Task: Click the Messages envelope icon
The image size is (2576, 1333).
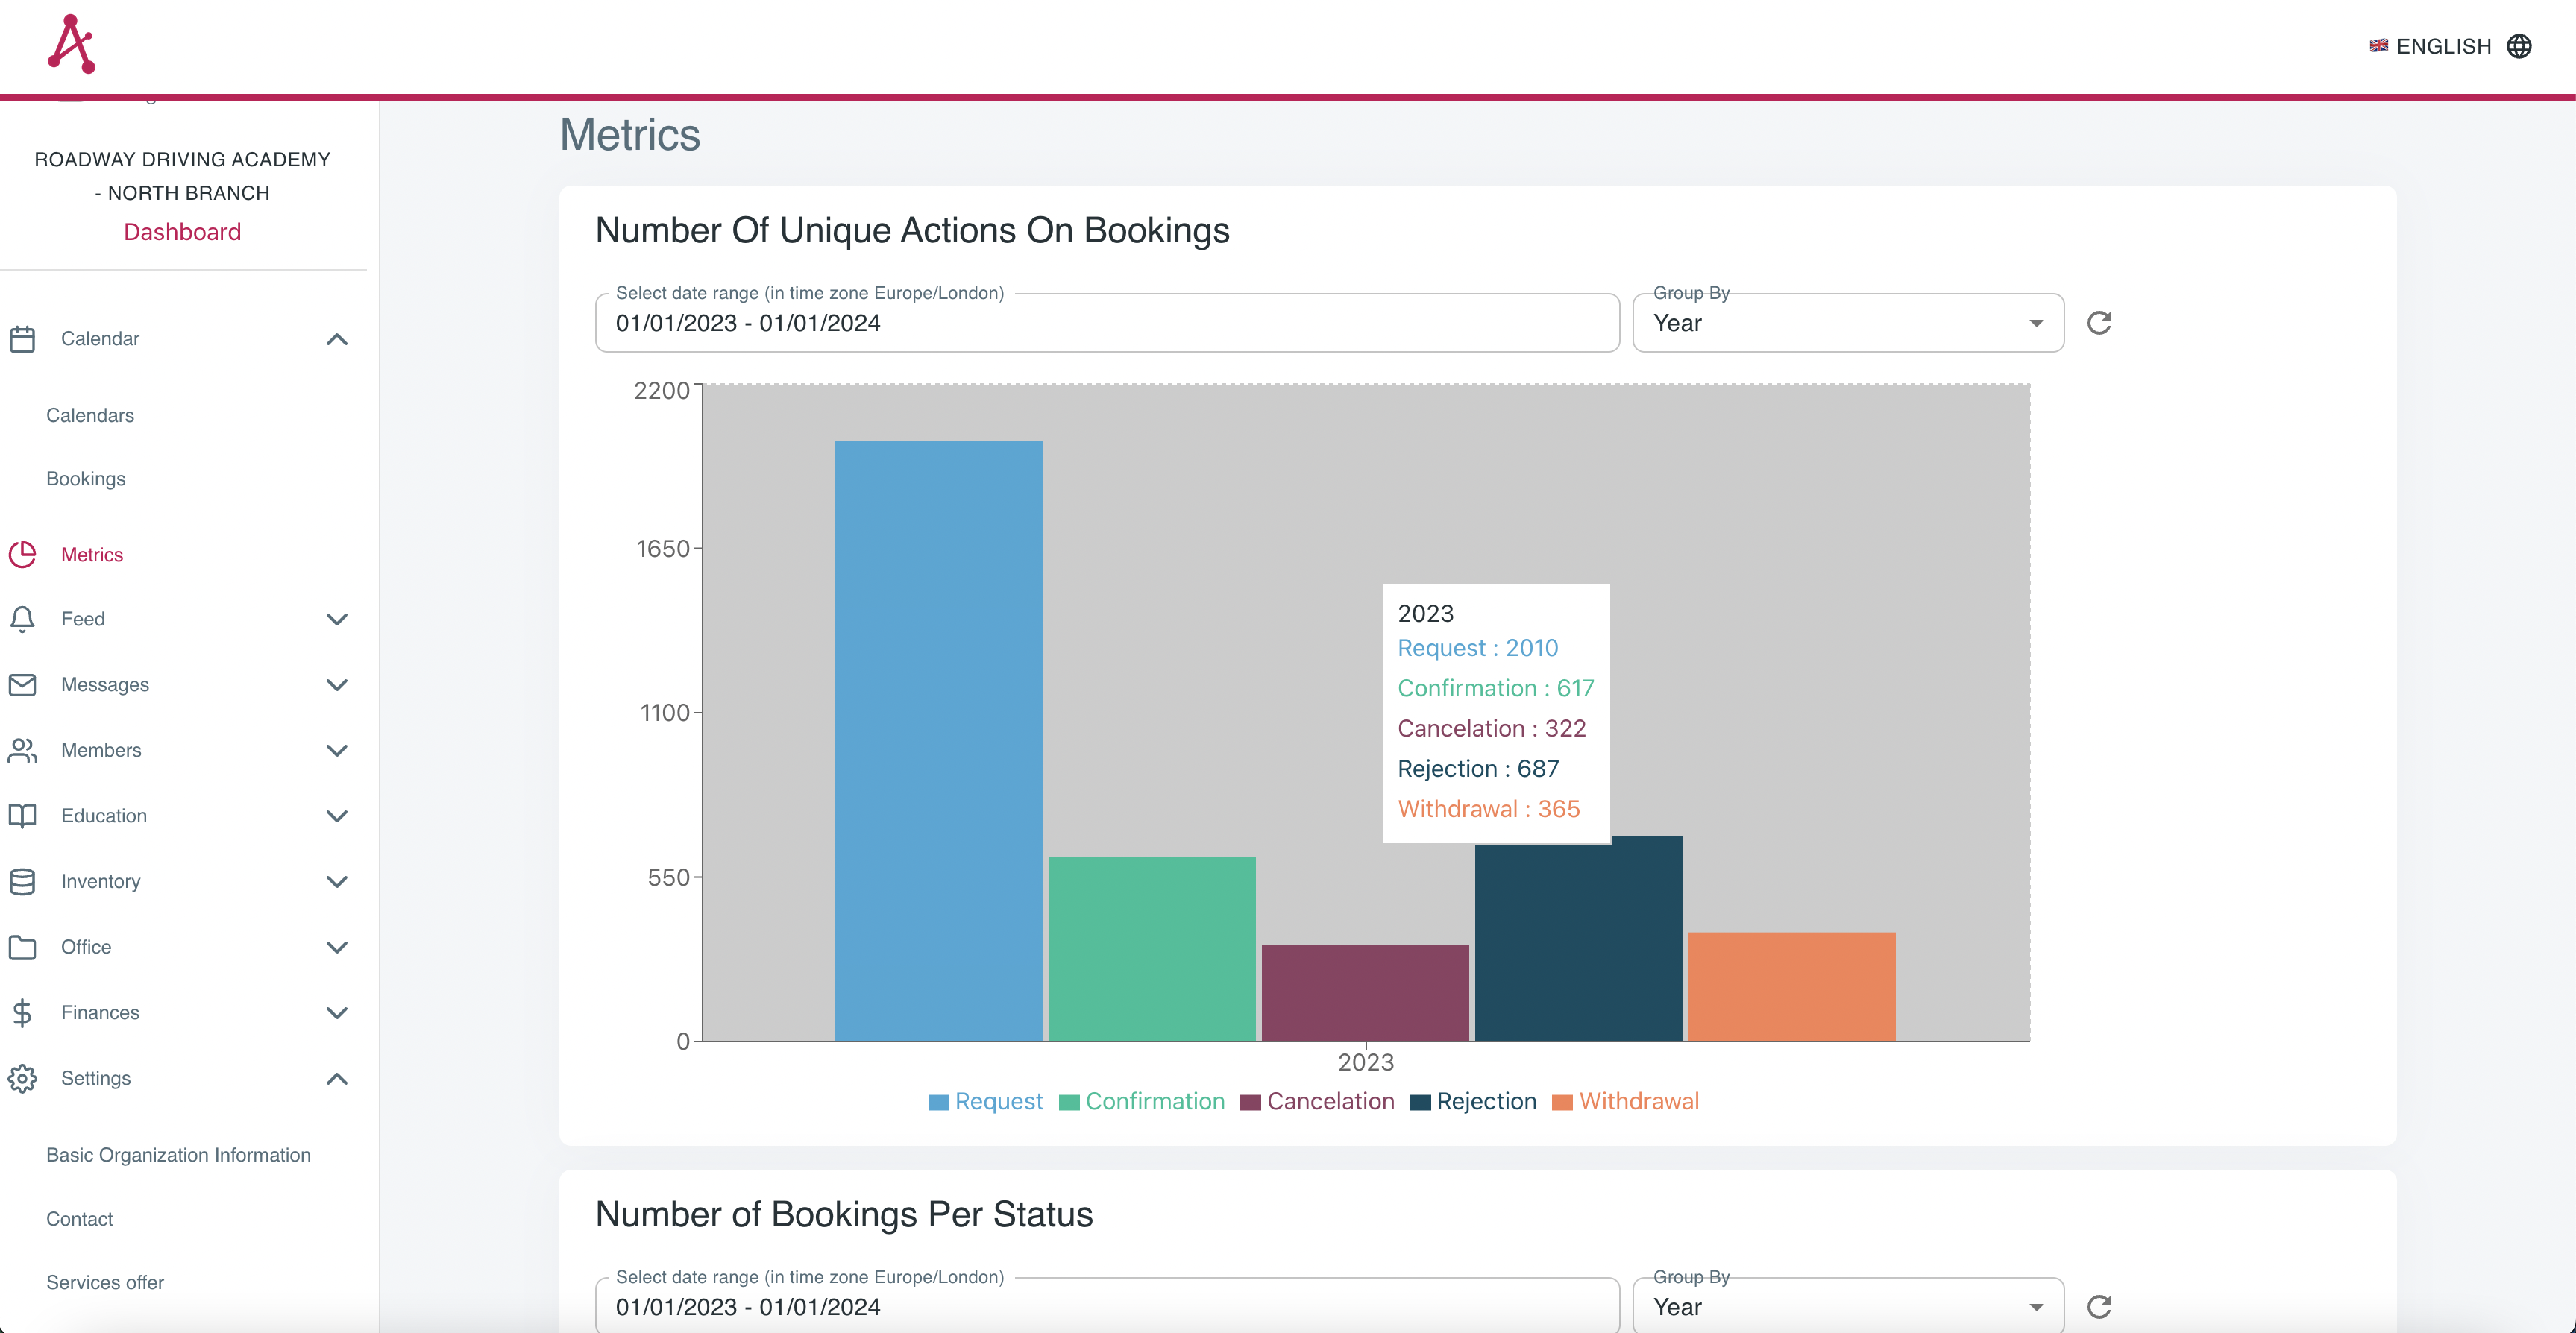Action: [x=23, y=684]
